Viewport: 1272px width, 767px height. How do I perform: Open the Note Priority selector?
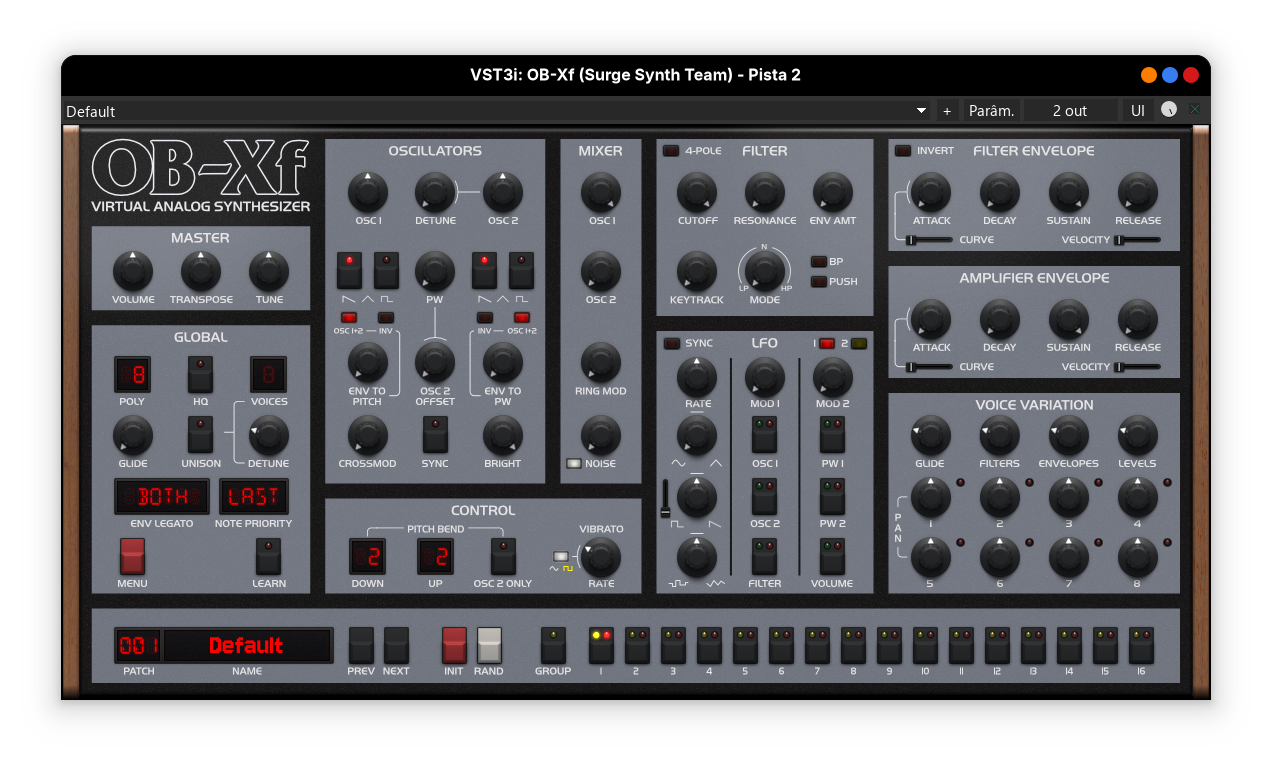point(254,497)
